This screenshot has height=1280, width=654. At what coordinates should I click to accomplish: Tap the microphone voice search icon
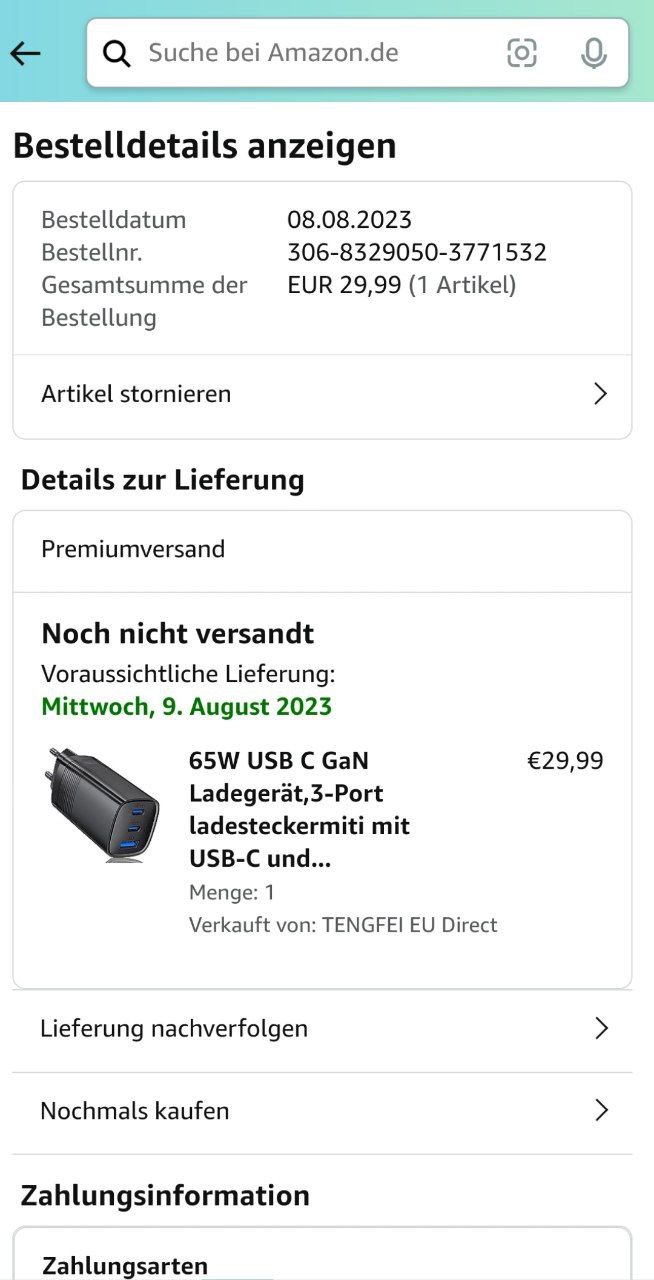pyautogui.click(x=594, y=53)
